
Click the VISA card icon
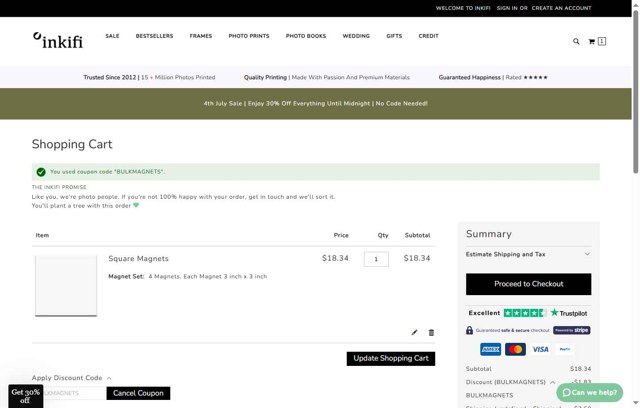540,349
